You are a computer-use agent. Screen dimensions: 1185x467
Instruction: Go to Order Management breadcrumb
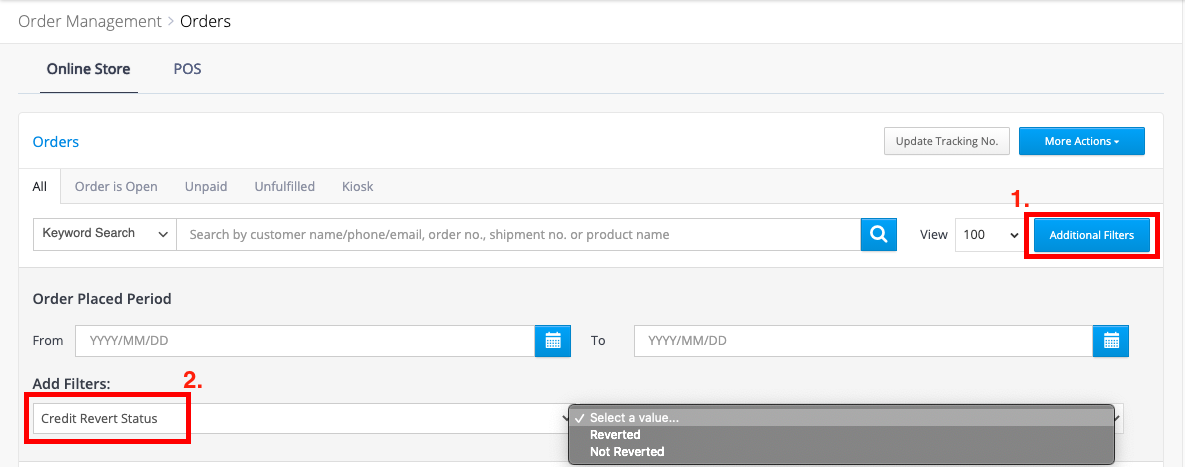pyautogui.click(x=90, y=21)
